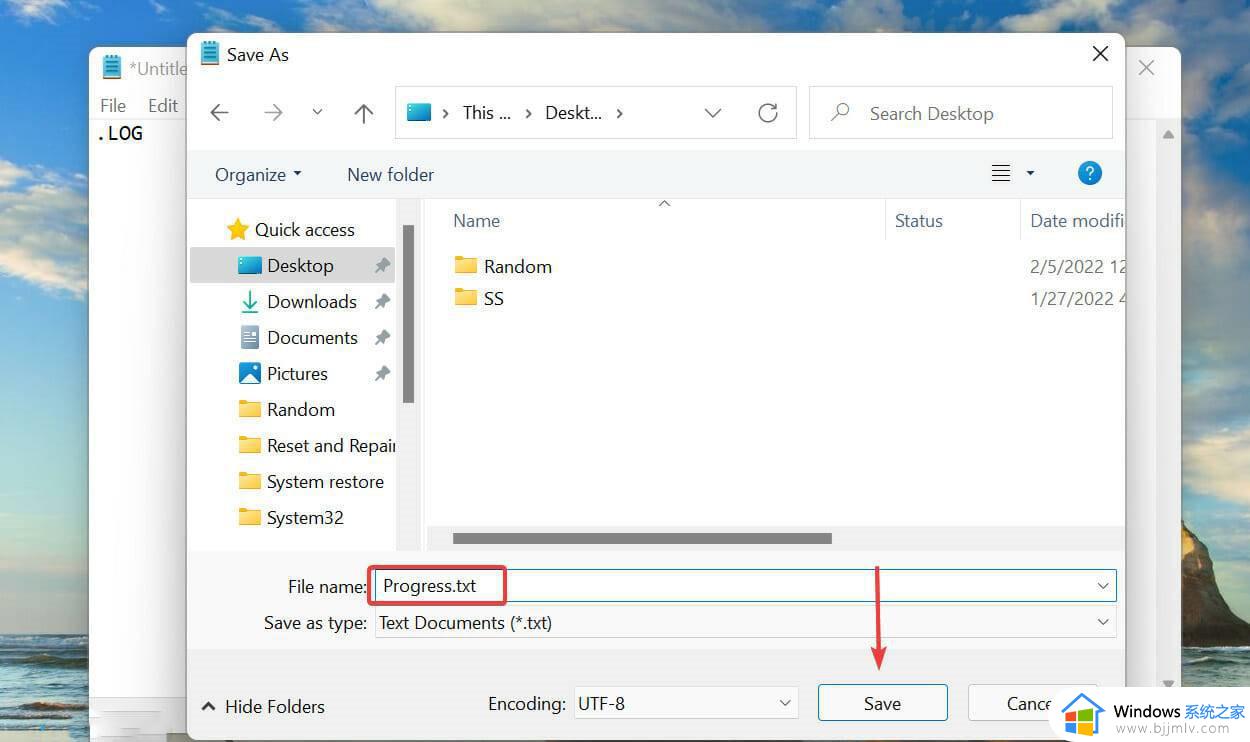The height and width of the screenshot is (742, 1250).
Task: Click the Quick access star icon
Action: click(x=237, y=230)
